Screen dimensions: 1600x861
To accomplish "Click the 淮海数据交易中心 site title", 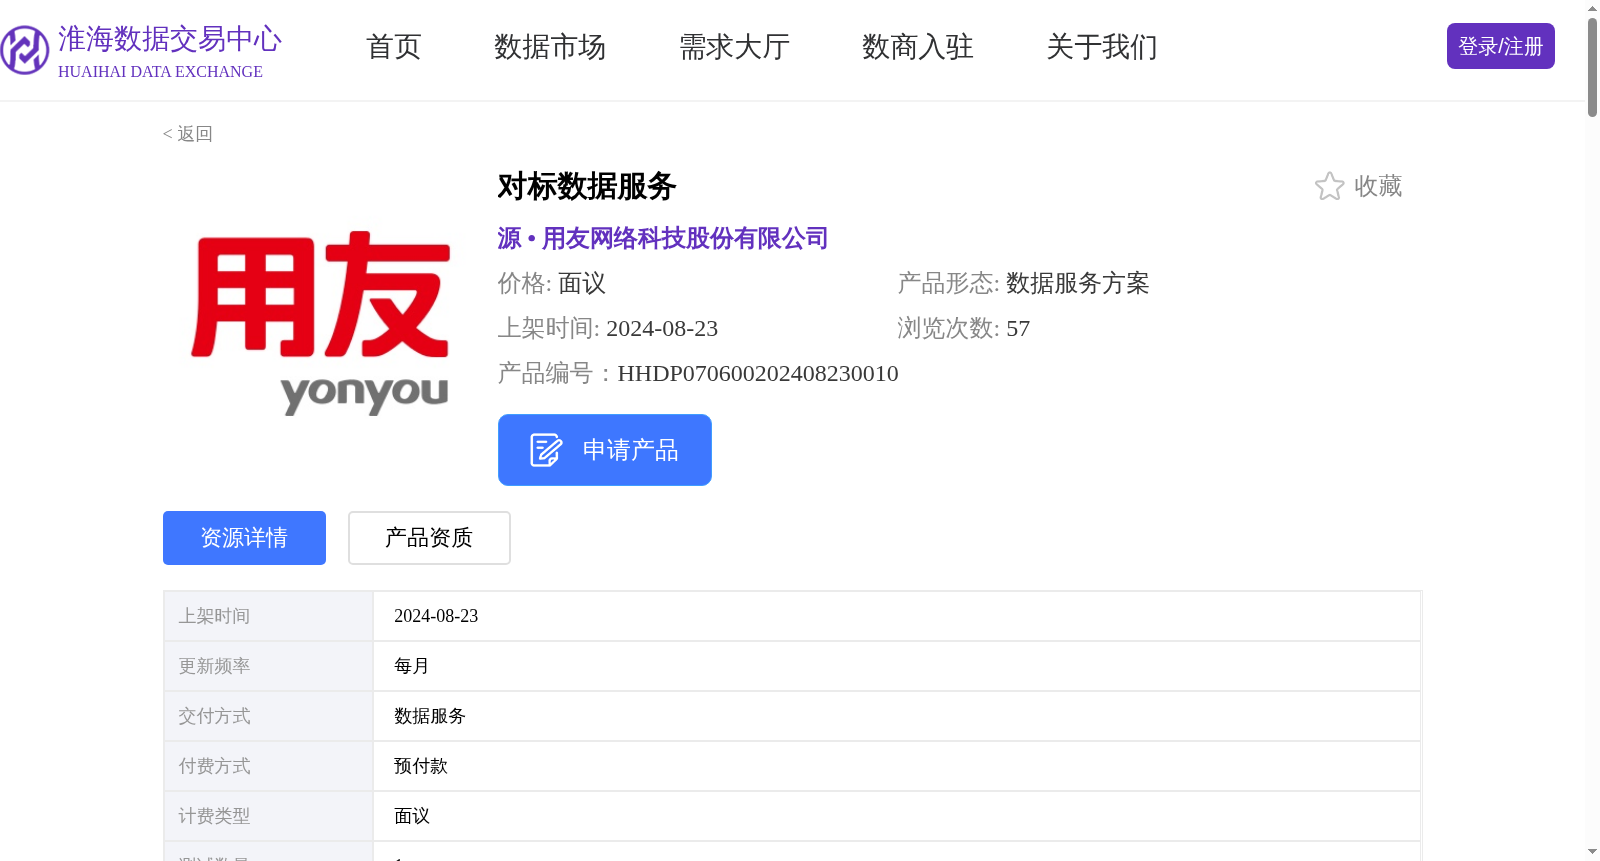I will [x=170, y=39].
